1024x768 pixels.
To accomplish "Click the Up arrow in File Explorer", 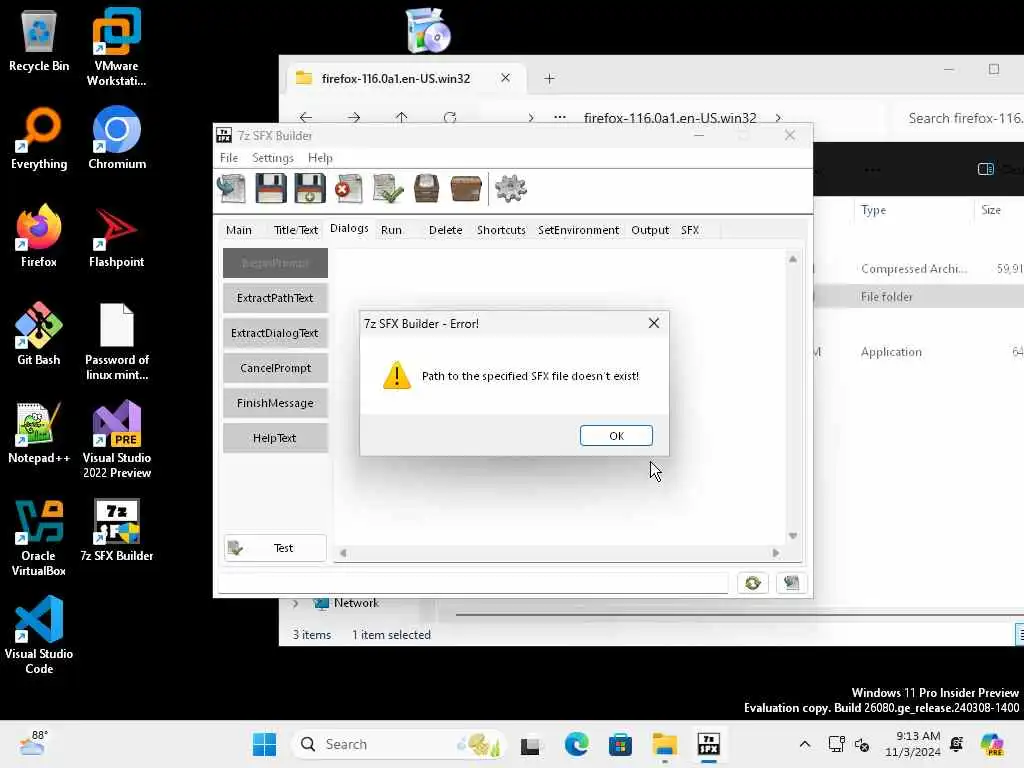I will tap(402, 118).
